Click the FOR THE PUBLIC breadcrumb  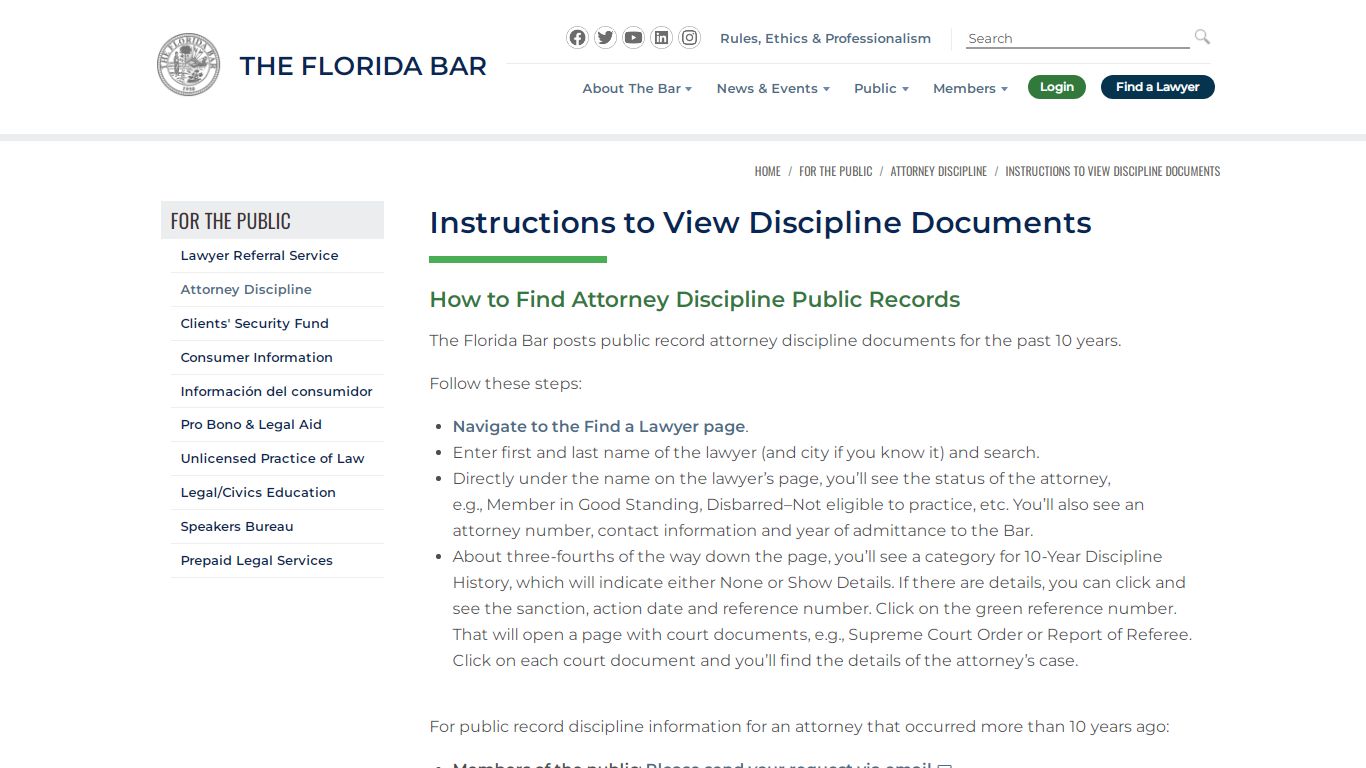(x=835, y=171)
